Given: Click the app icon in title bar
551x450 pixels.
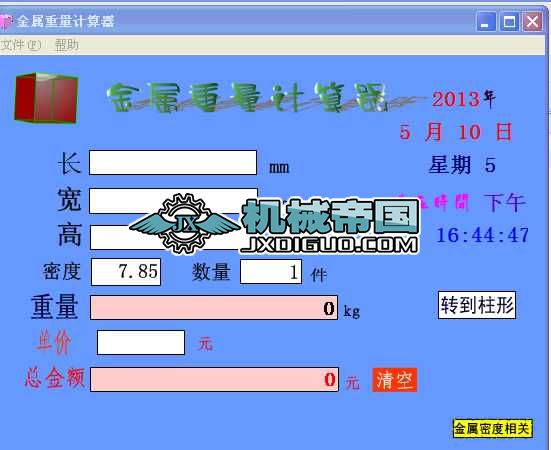Looking at the screenshot, I should pos(6,21).
